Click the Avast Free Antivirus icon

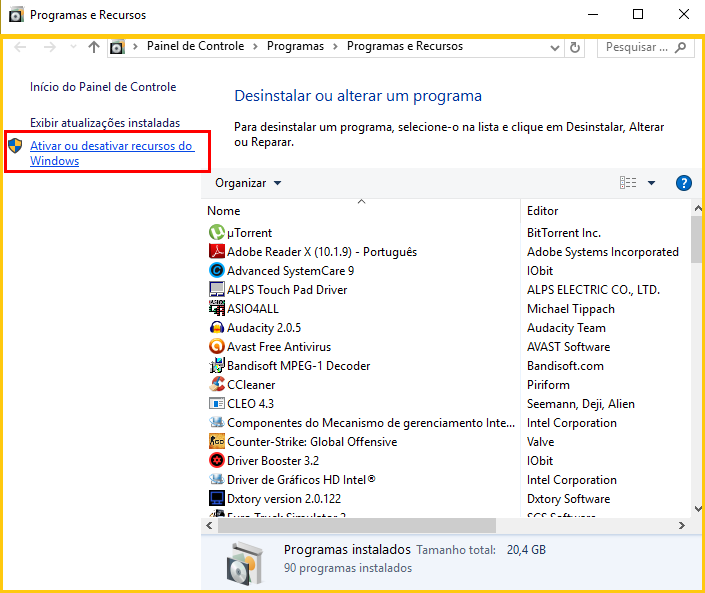point(217,346)
